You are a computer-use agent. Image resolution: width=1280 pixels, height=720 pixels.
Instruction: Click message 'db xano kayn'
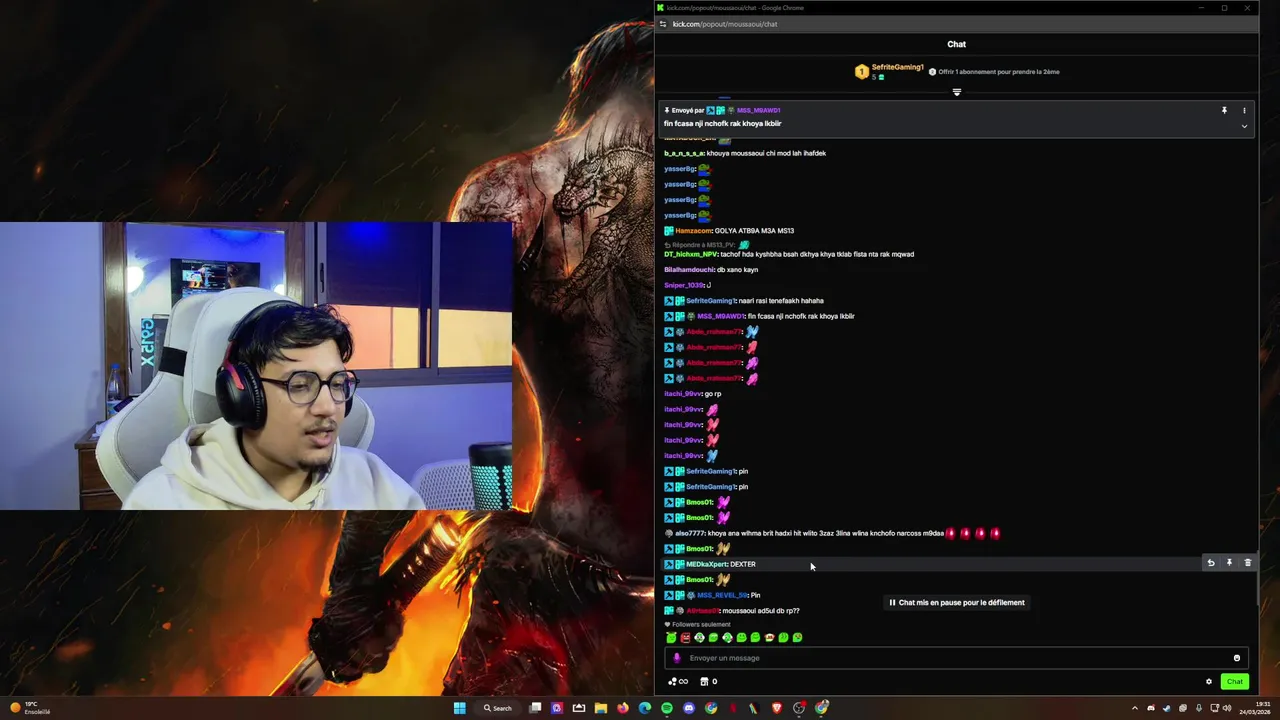pyautogui.click(x=738, y=270)
